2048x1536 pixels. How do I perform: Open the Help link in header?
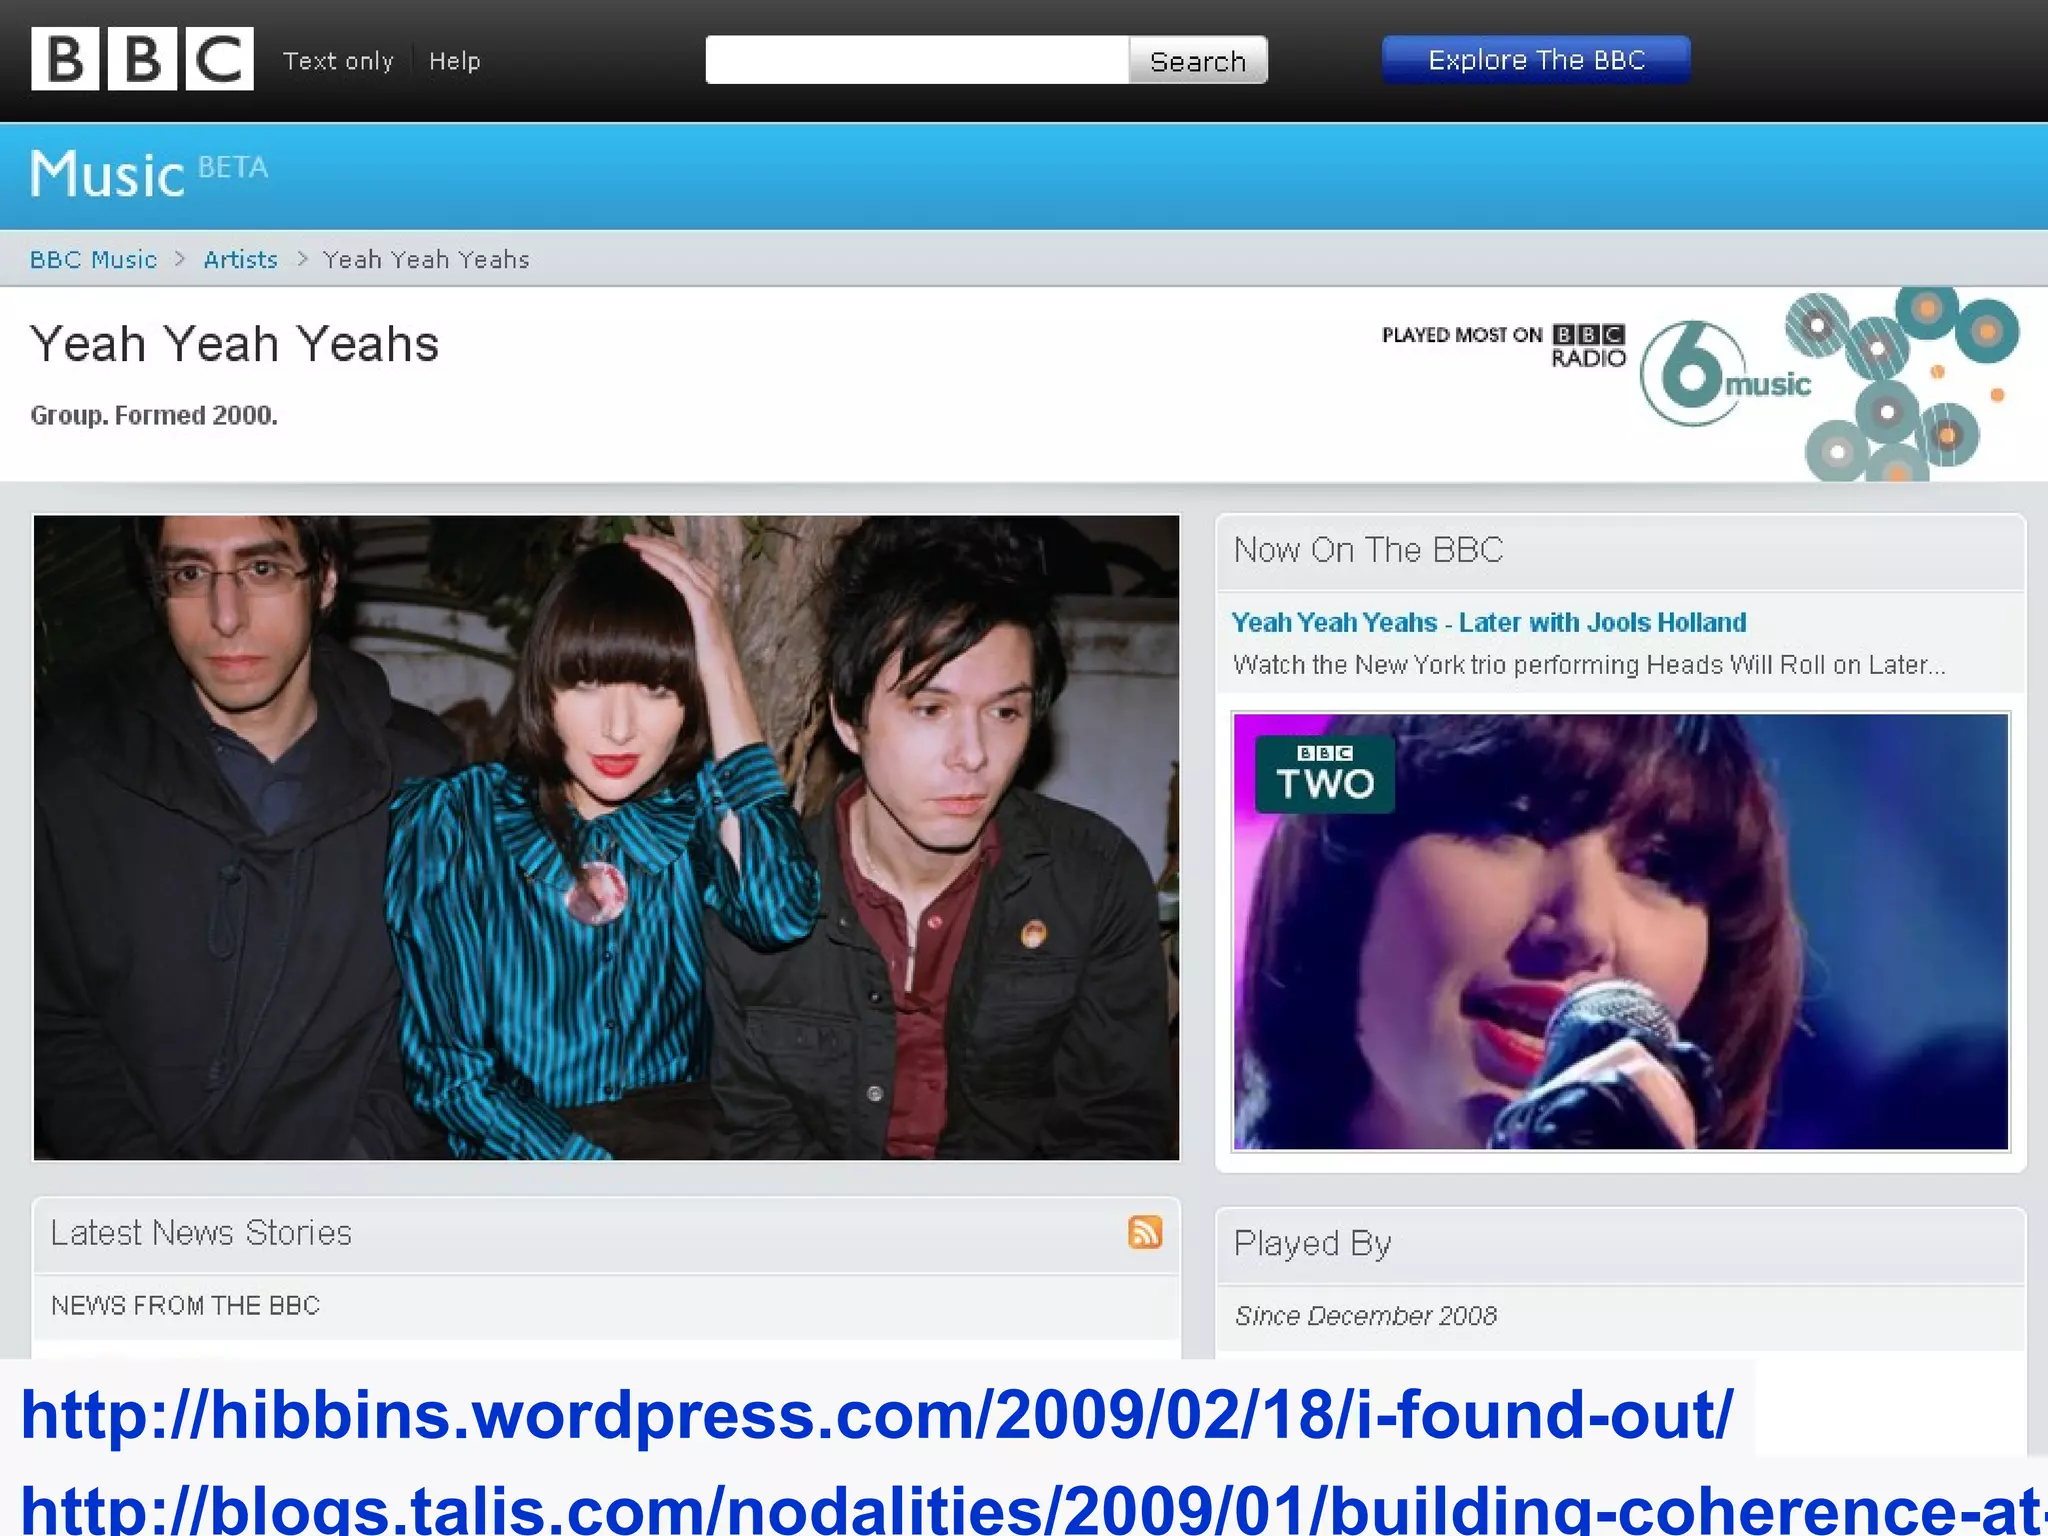(455, 61)
